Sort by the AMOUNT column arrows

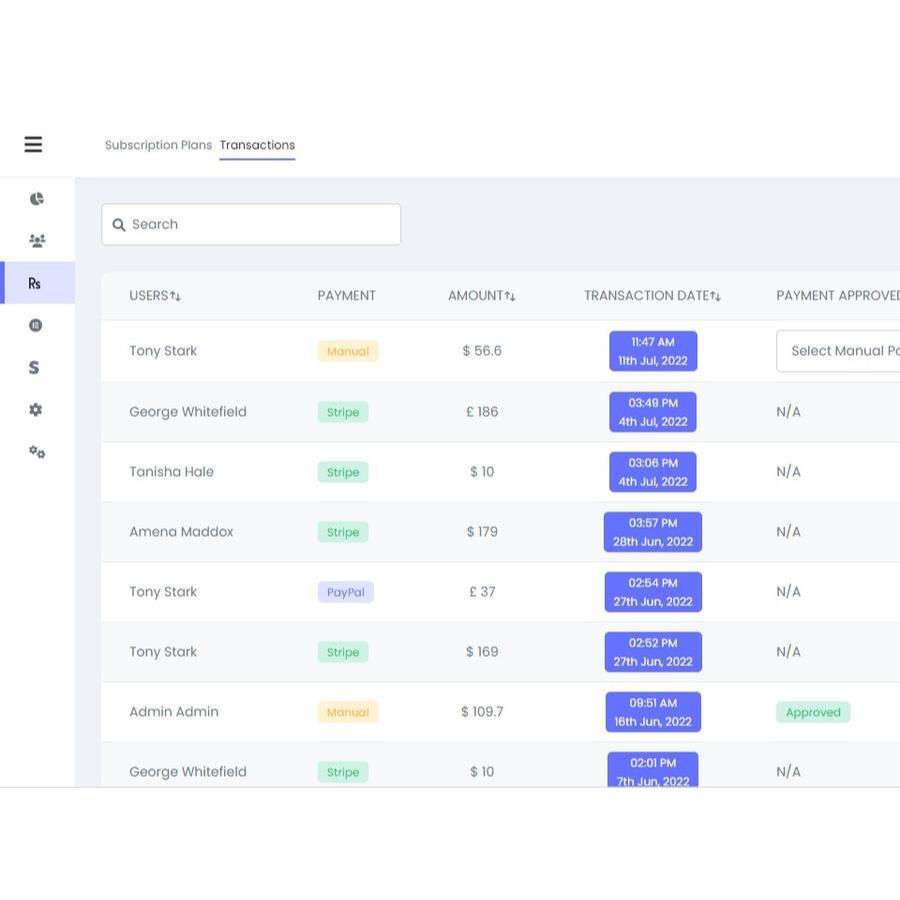[510, 296]
